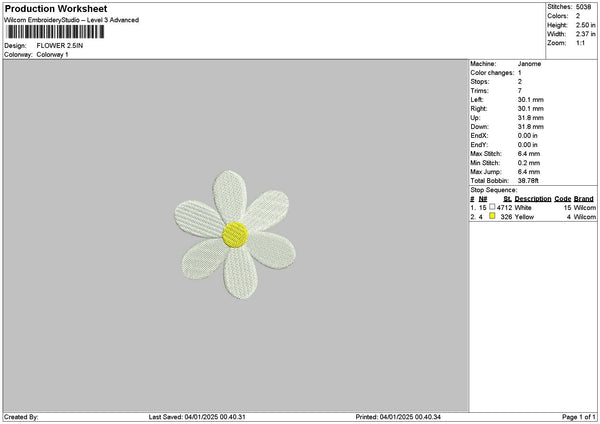Click the Machine value Janome
Viewport: 600px width, 424px height.
click(528, 64)
